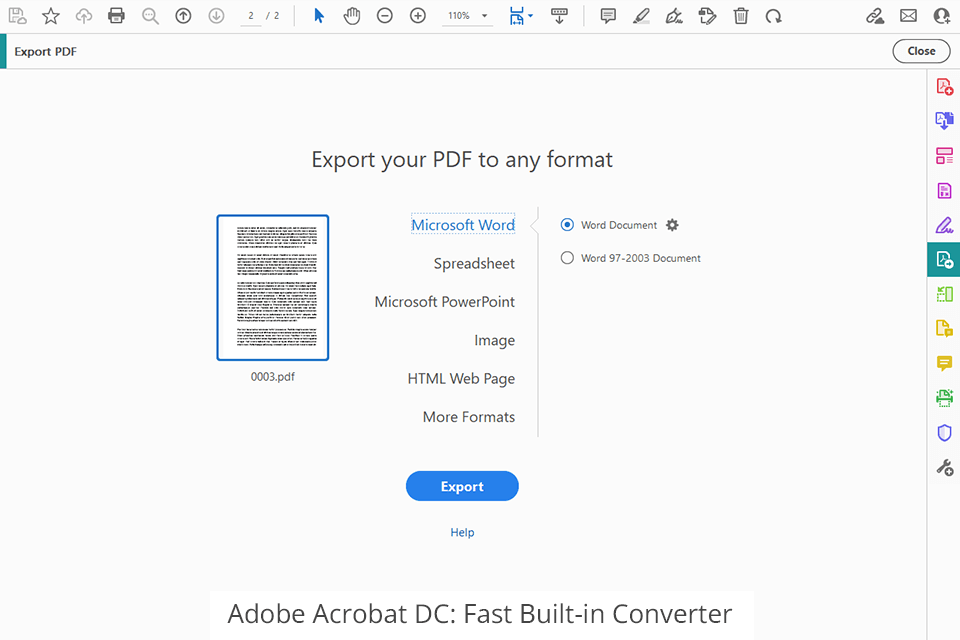Click the add user share icon

(942, 16)
